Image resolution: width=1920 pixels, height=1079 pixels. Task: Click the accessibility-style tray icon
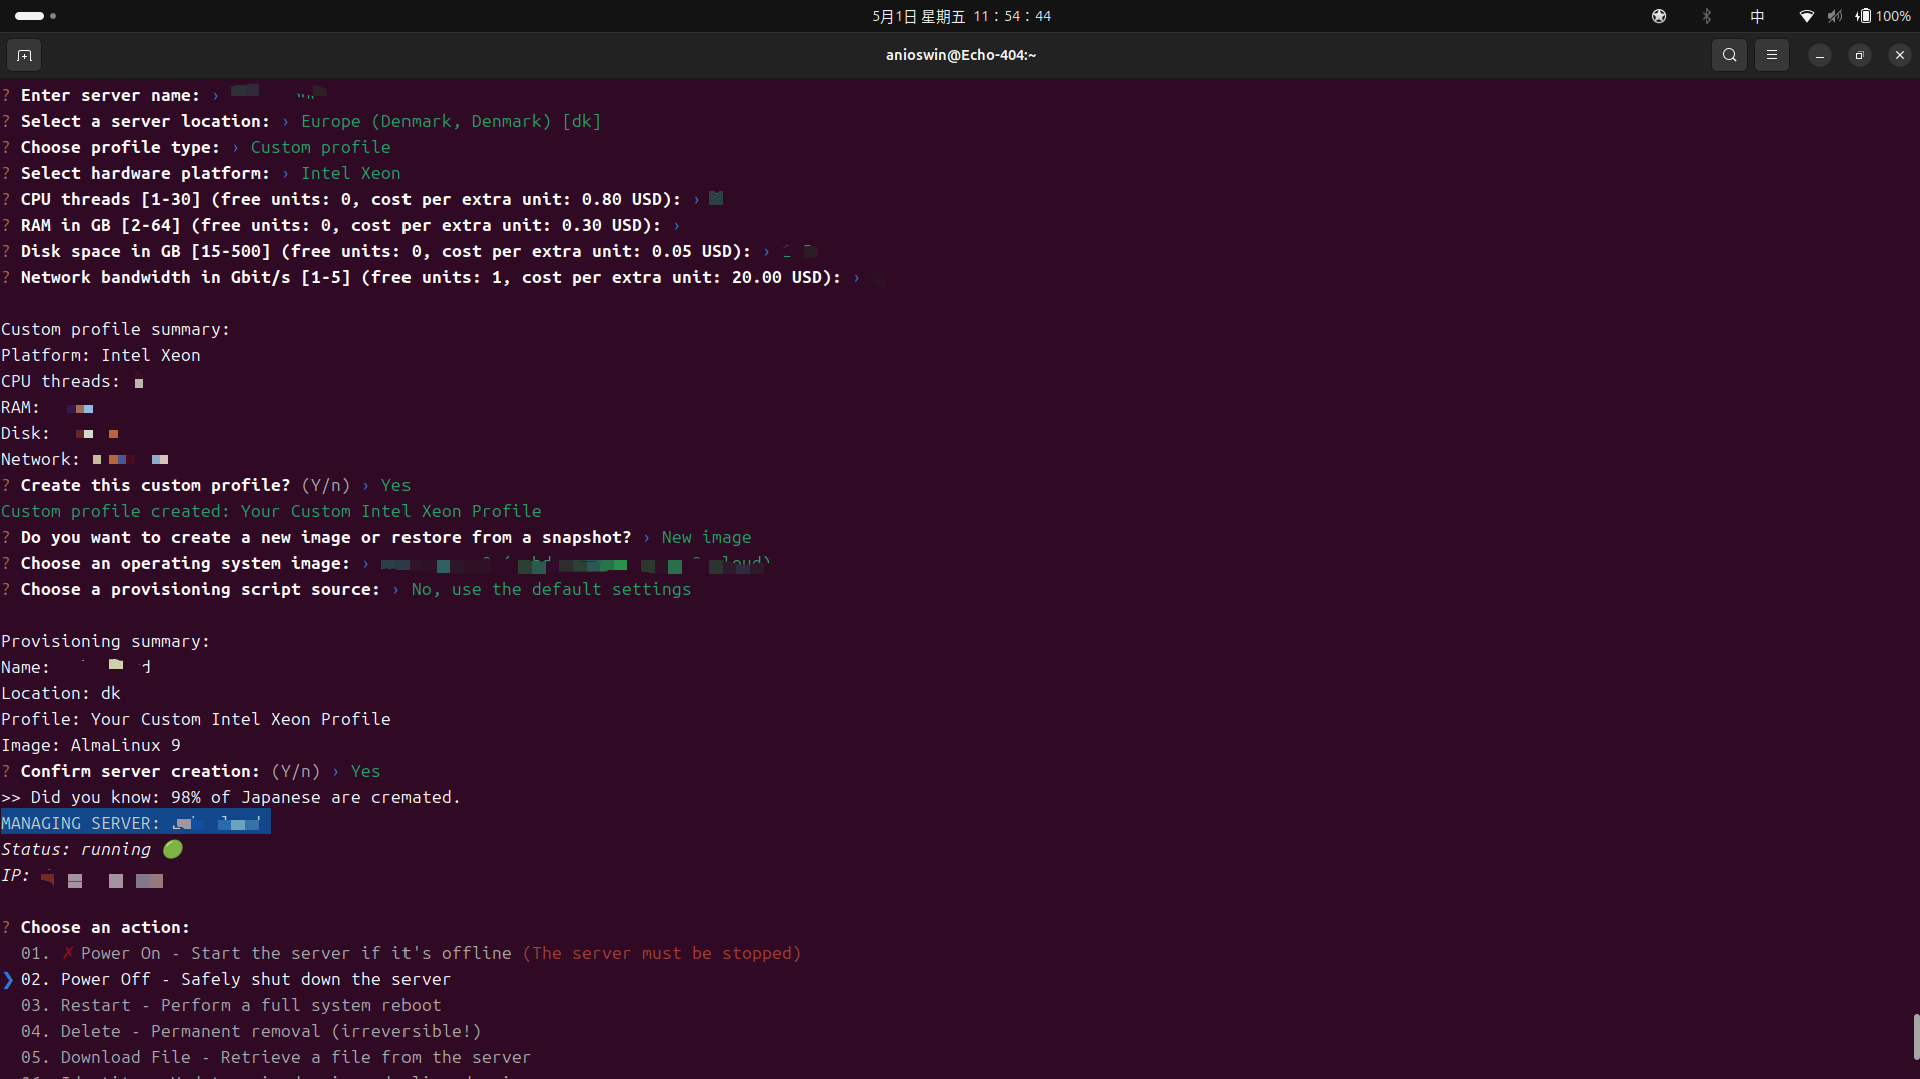pos(1659,16)
